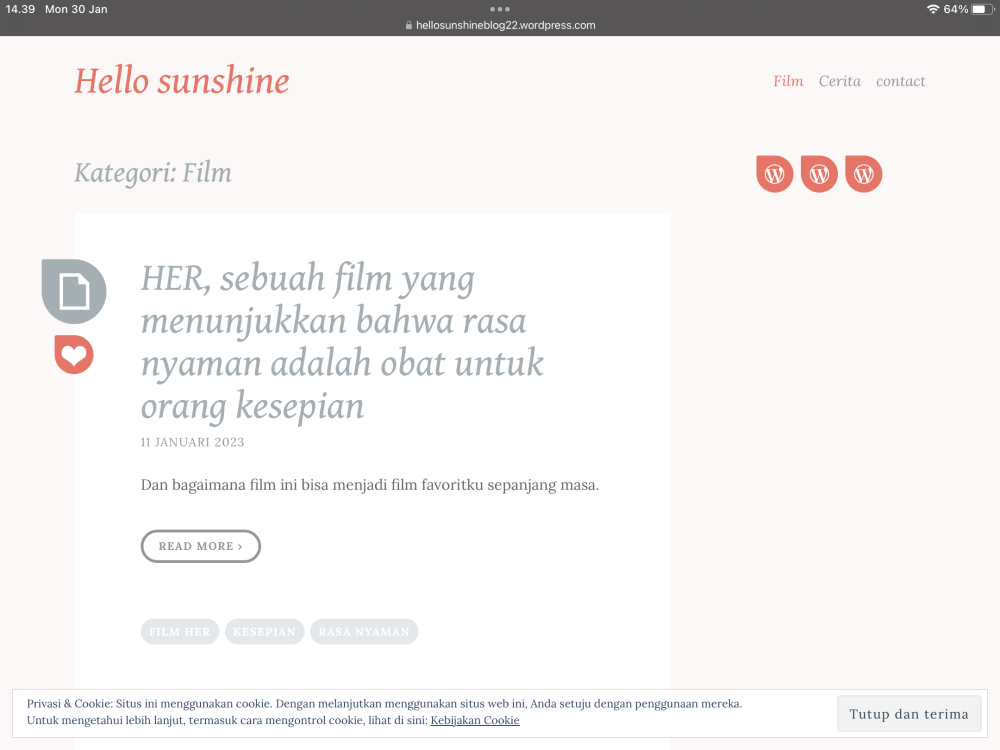The height and width of the screenshot is (750, 1000).
Task: Click the 11 JANUARI 2023 post date
Action: point(193,442)
